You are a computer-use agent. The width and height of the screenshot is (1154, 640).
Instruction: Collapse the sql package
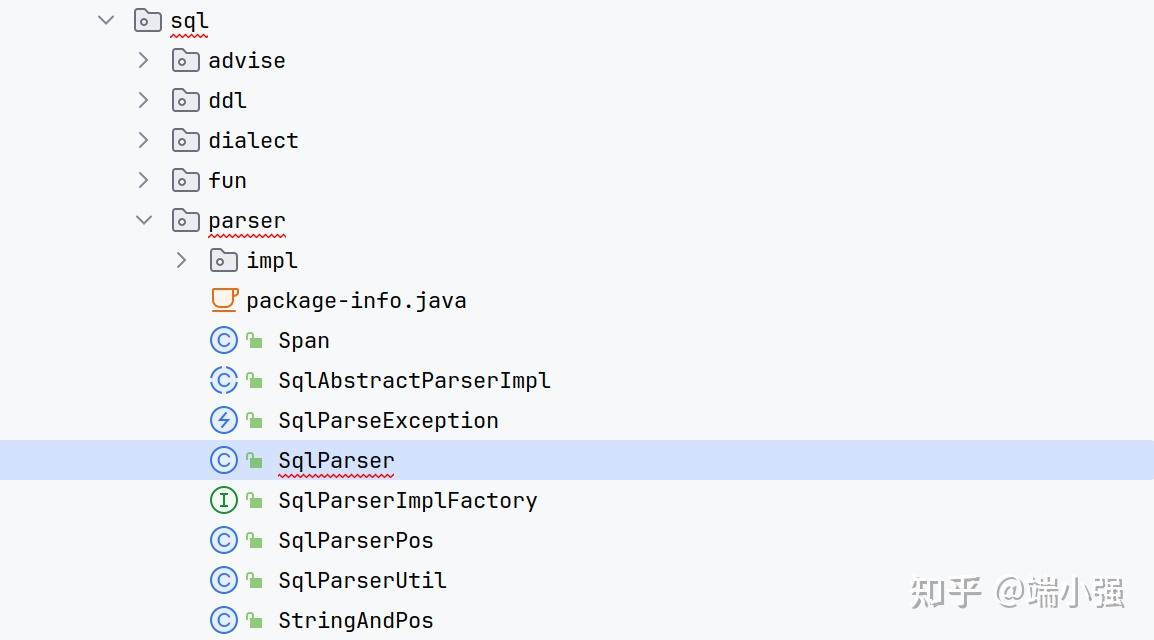(105, 19)
